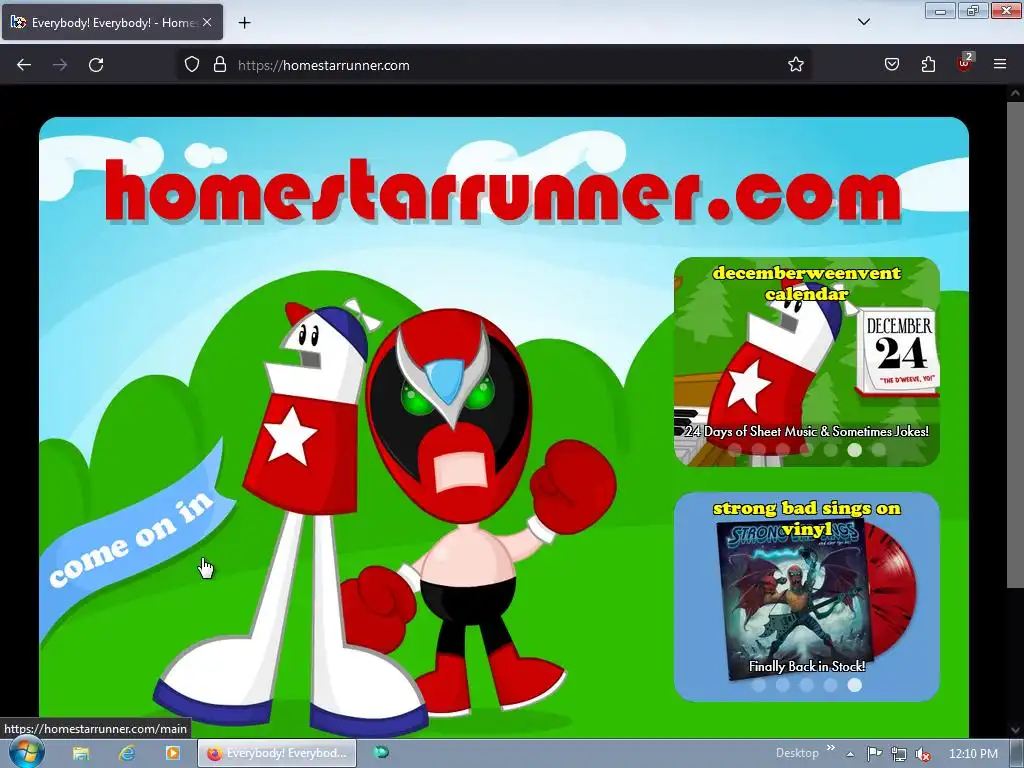
Task: Open the decemberweenvent calendar card
Action: pyautogui.click(x=807, y=362)
